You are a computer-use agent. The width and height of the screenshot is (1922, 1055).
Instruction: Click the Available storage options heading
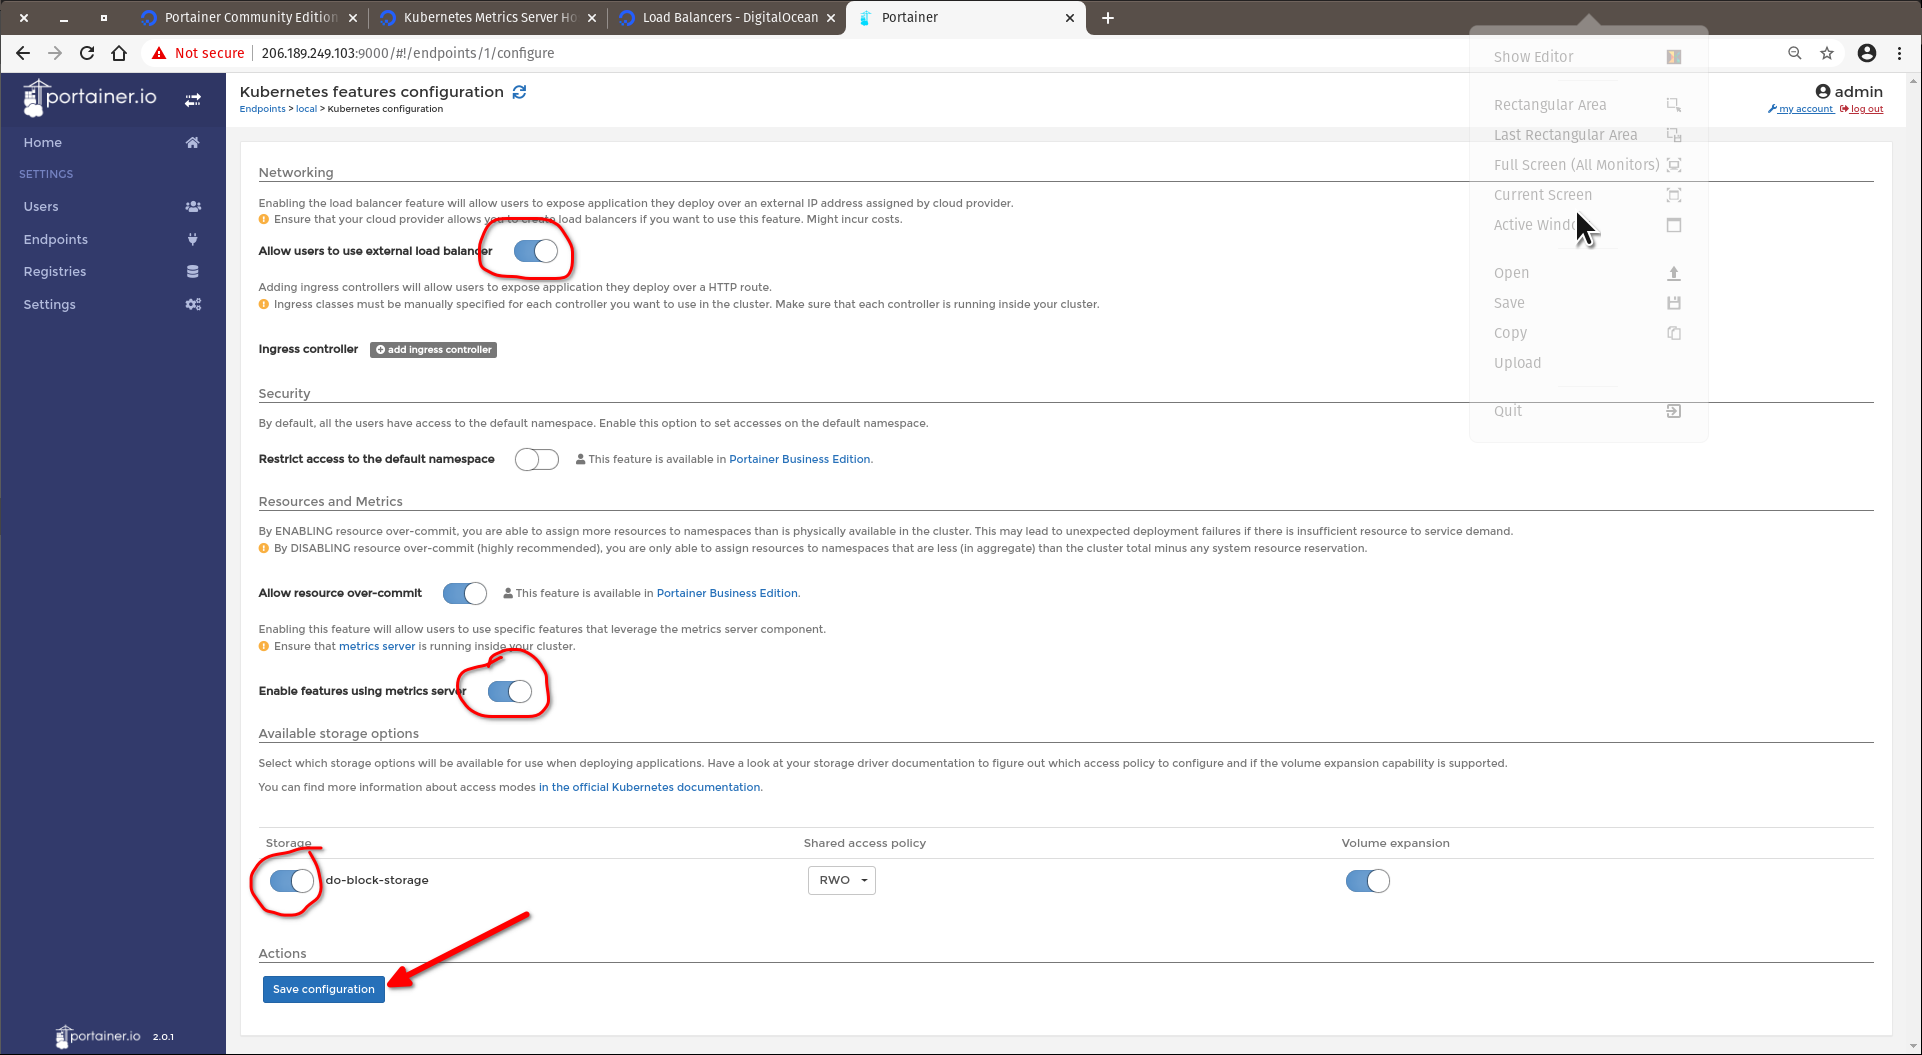pos(339,733)
